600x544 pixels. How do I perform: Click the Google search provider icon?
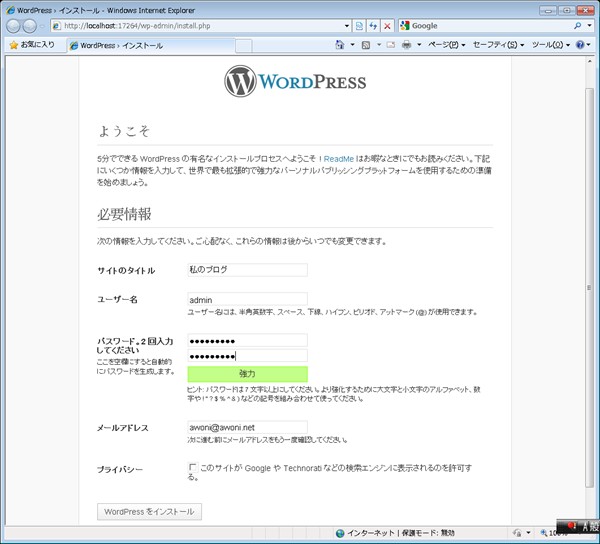pyautogui.click(x=404, y=26)
